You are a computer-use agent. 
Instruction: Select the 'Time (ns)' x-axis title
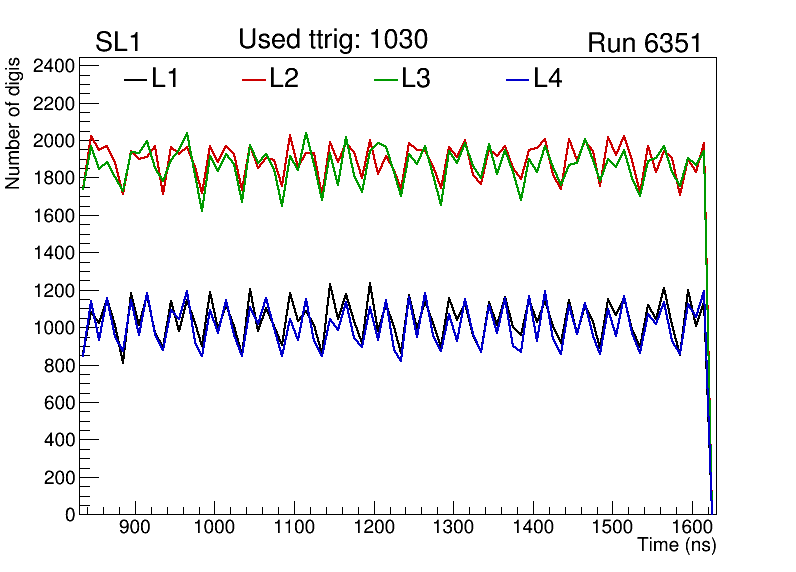point(677,546)
